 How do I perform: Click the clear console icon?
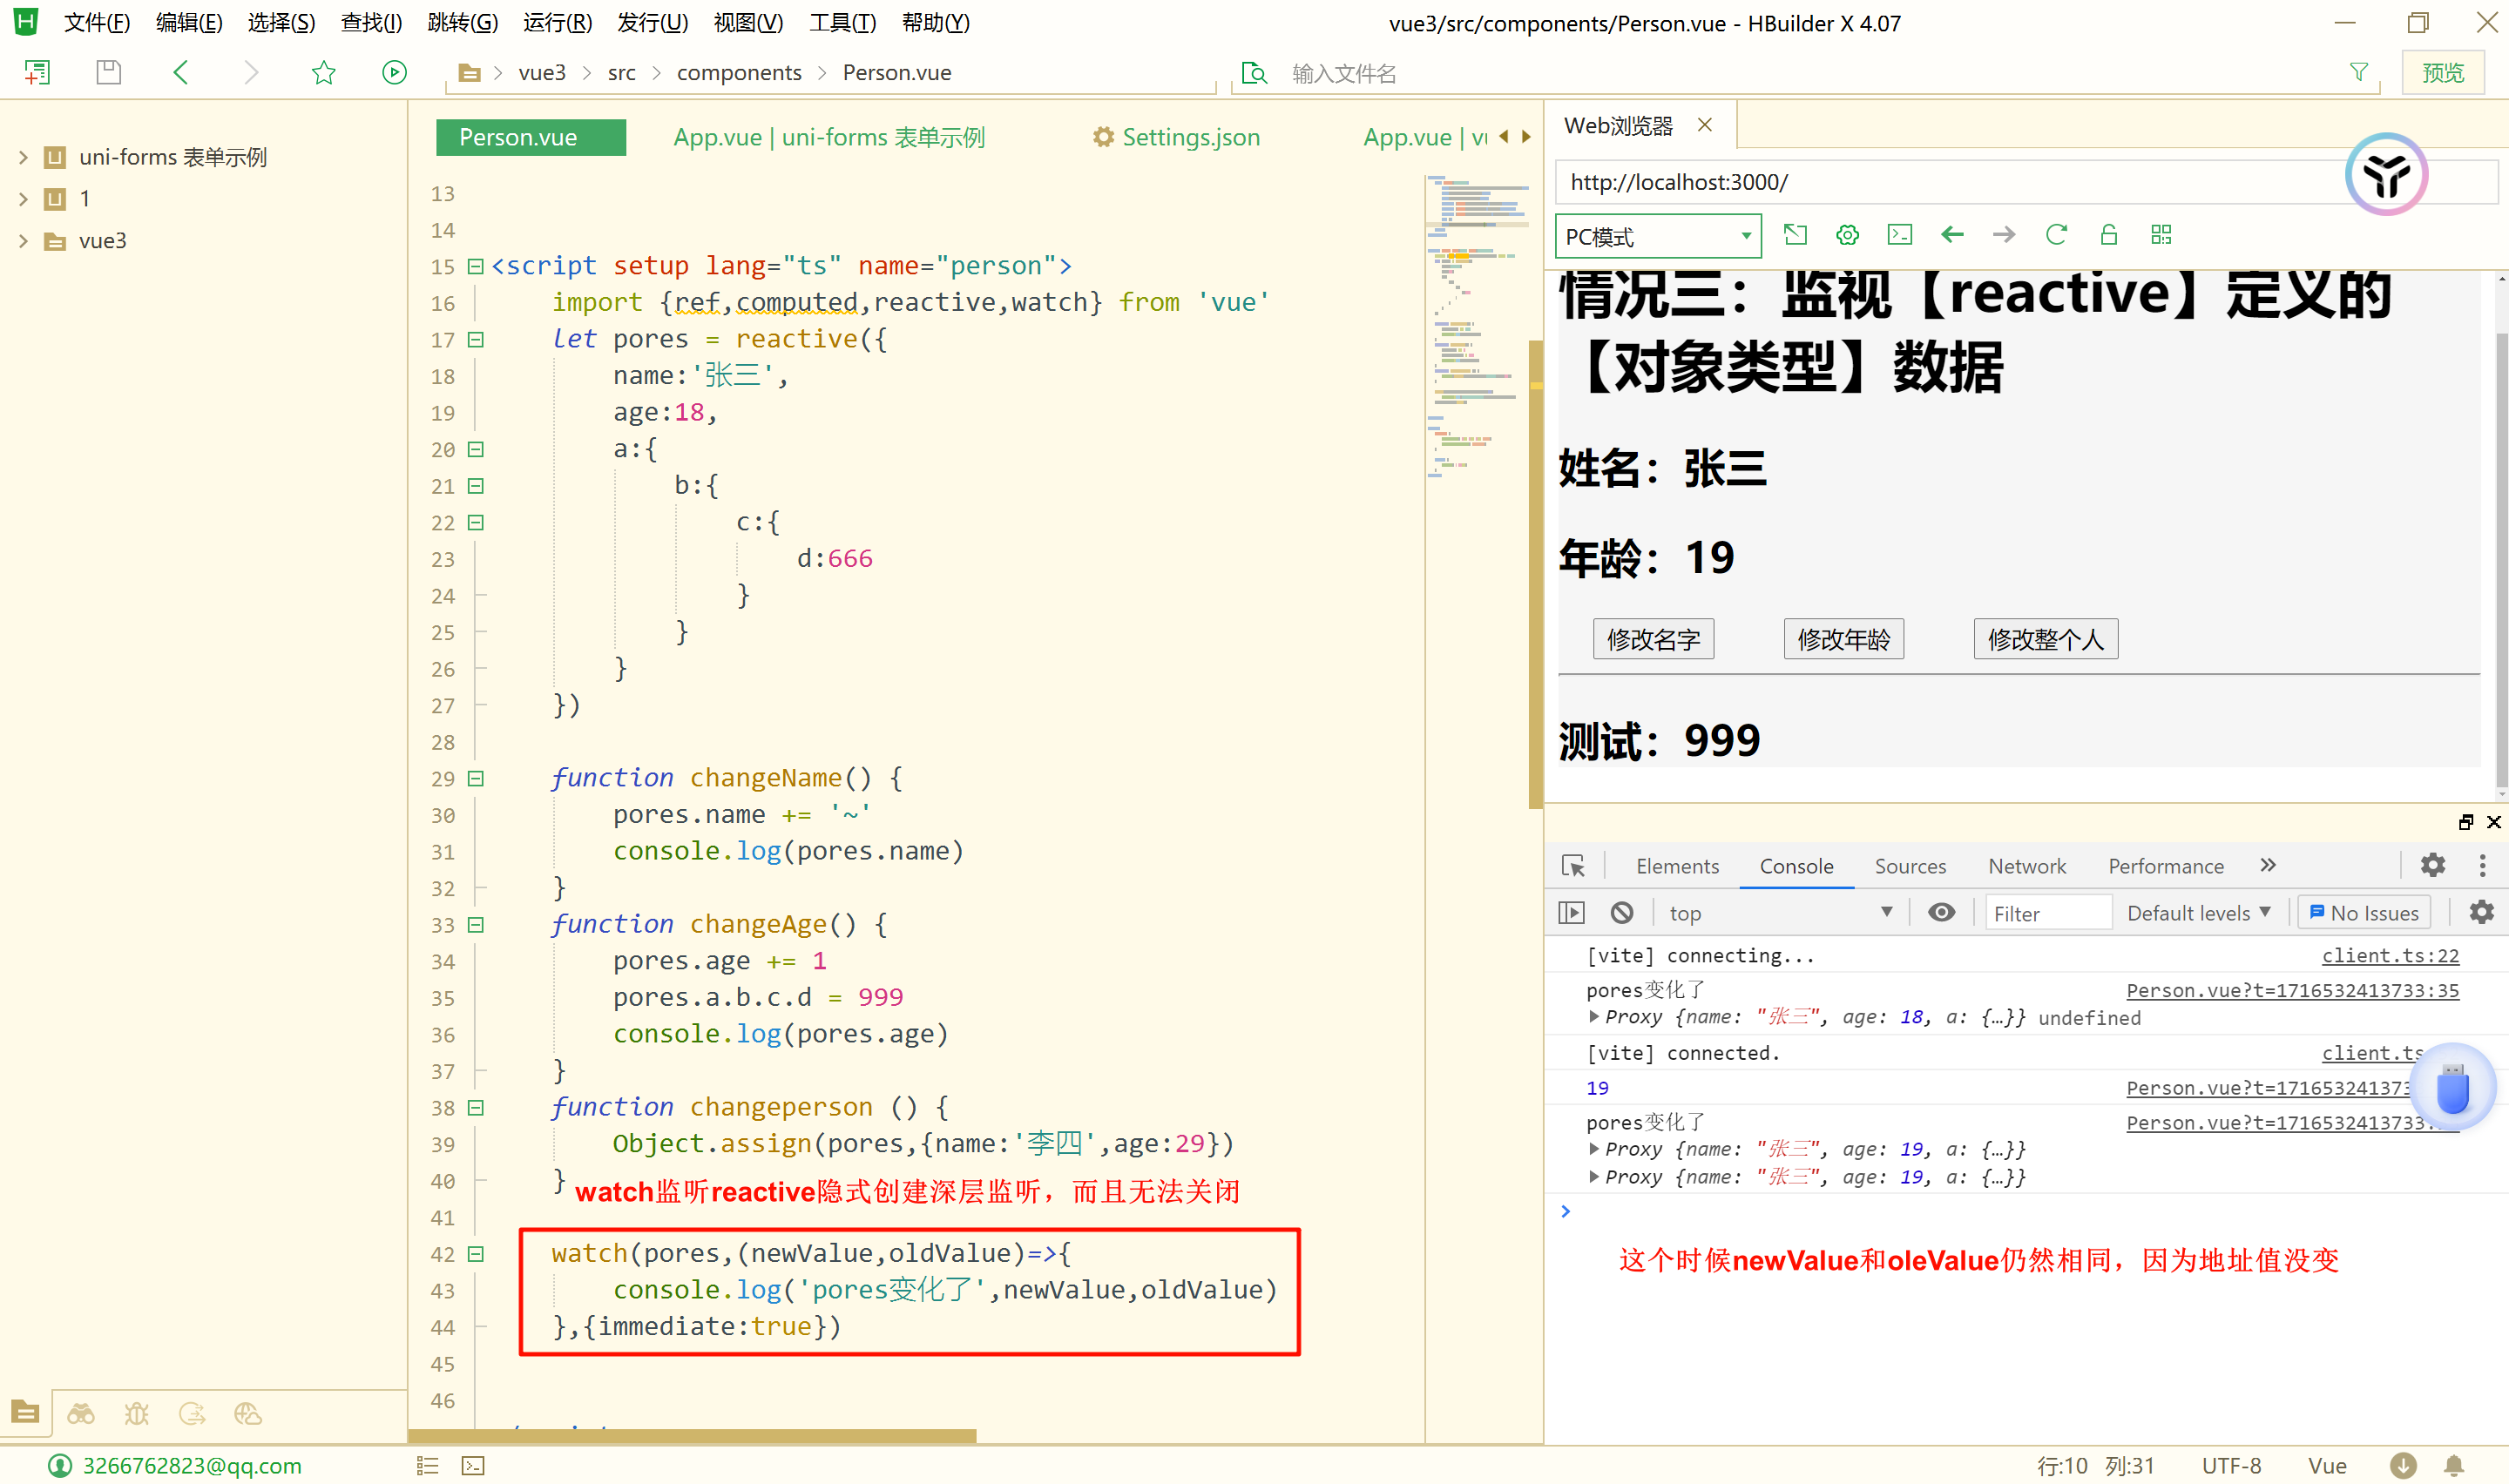(x=1621, y=912)
